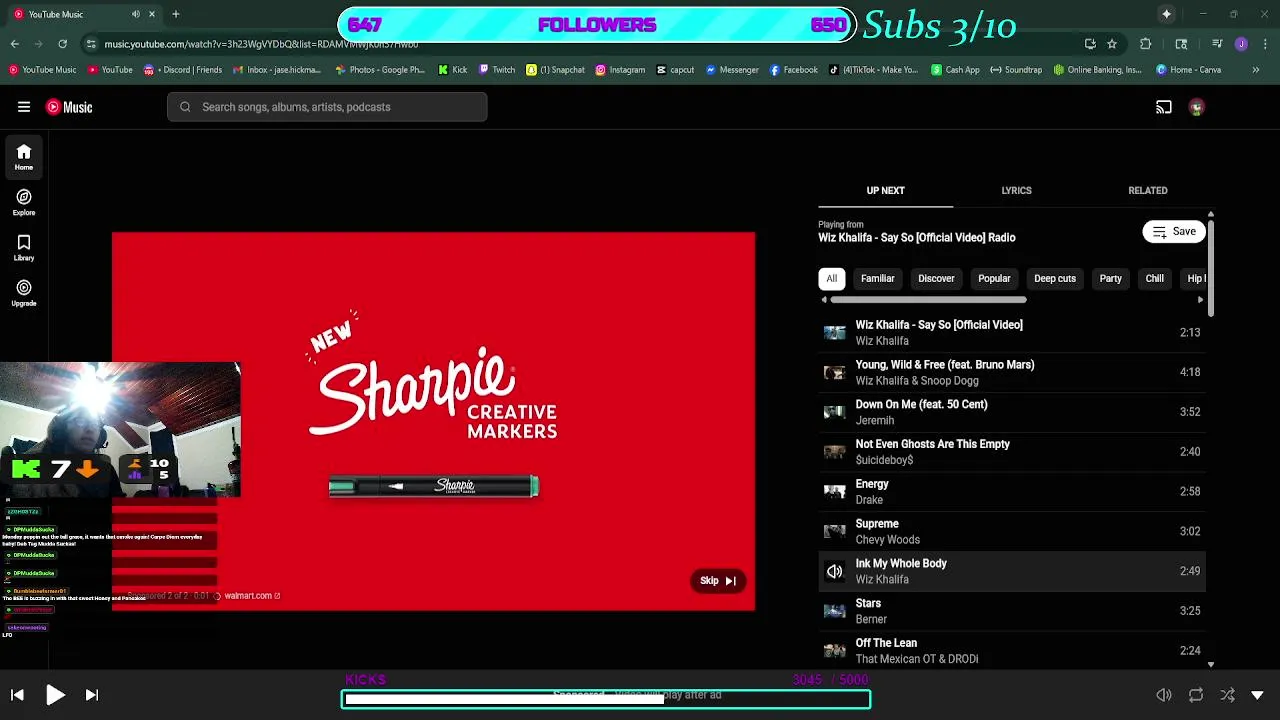Save the radio queue to playlist
Viewport: 1280px width, 720px height.
tap(1174, 231)
